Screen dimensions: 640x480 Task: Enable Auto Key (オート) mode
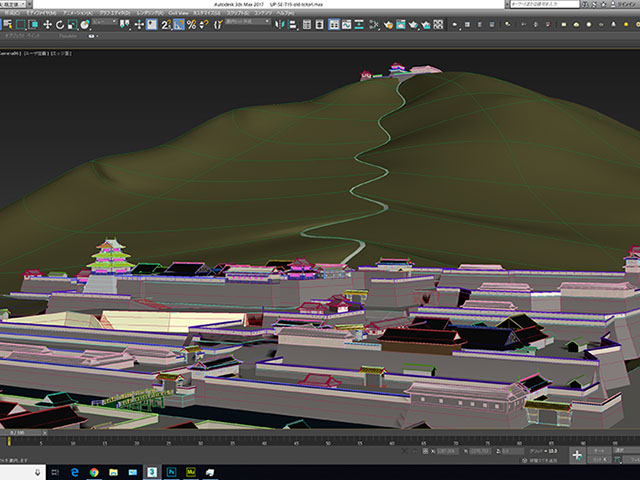[x=600, y=450]
